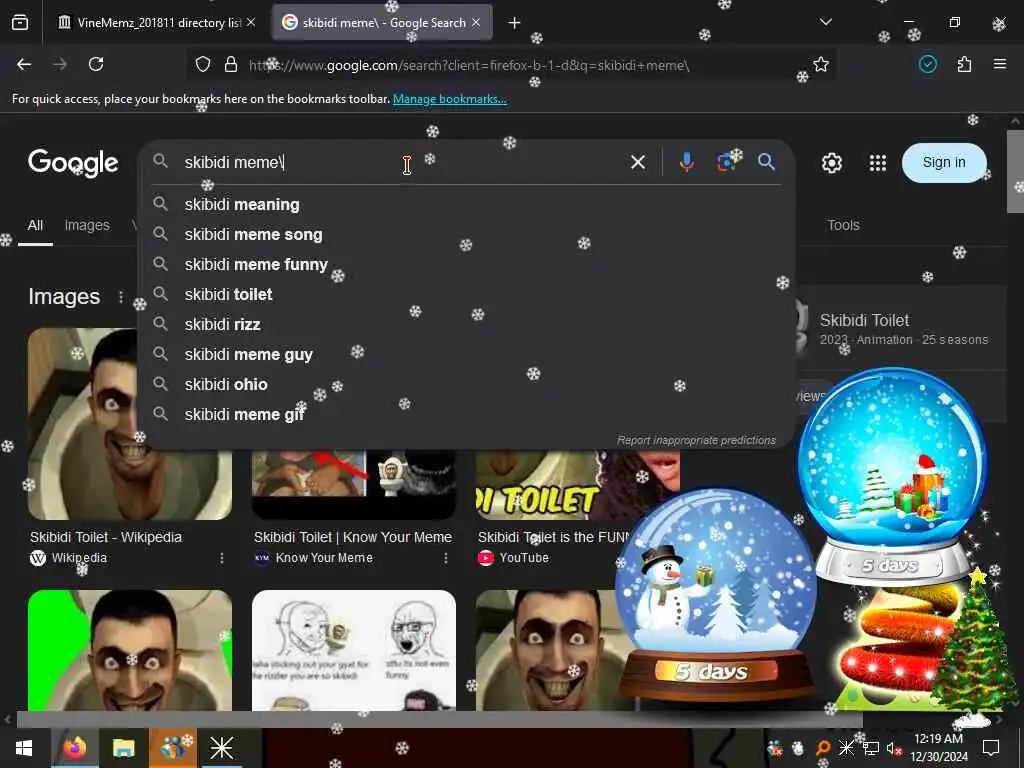The image size is (1024, 768).
Task: Click the Firefox taskbar icon
Action: point(74,748)
